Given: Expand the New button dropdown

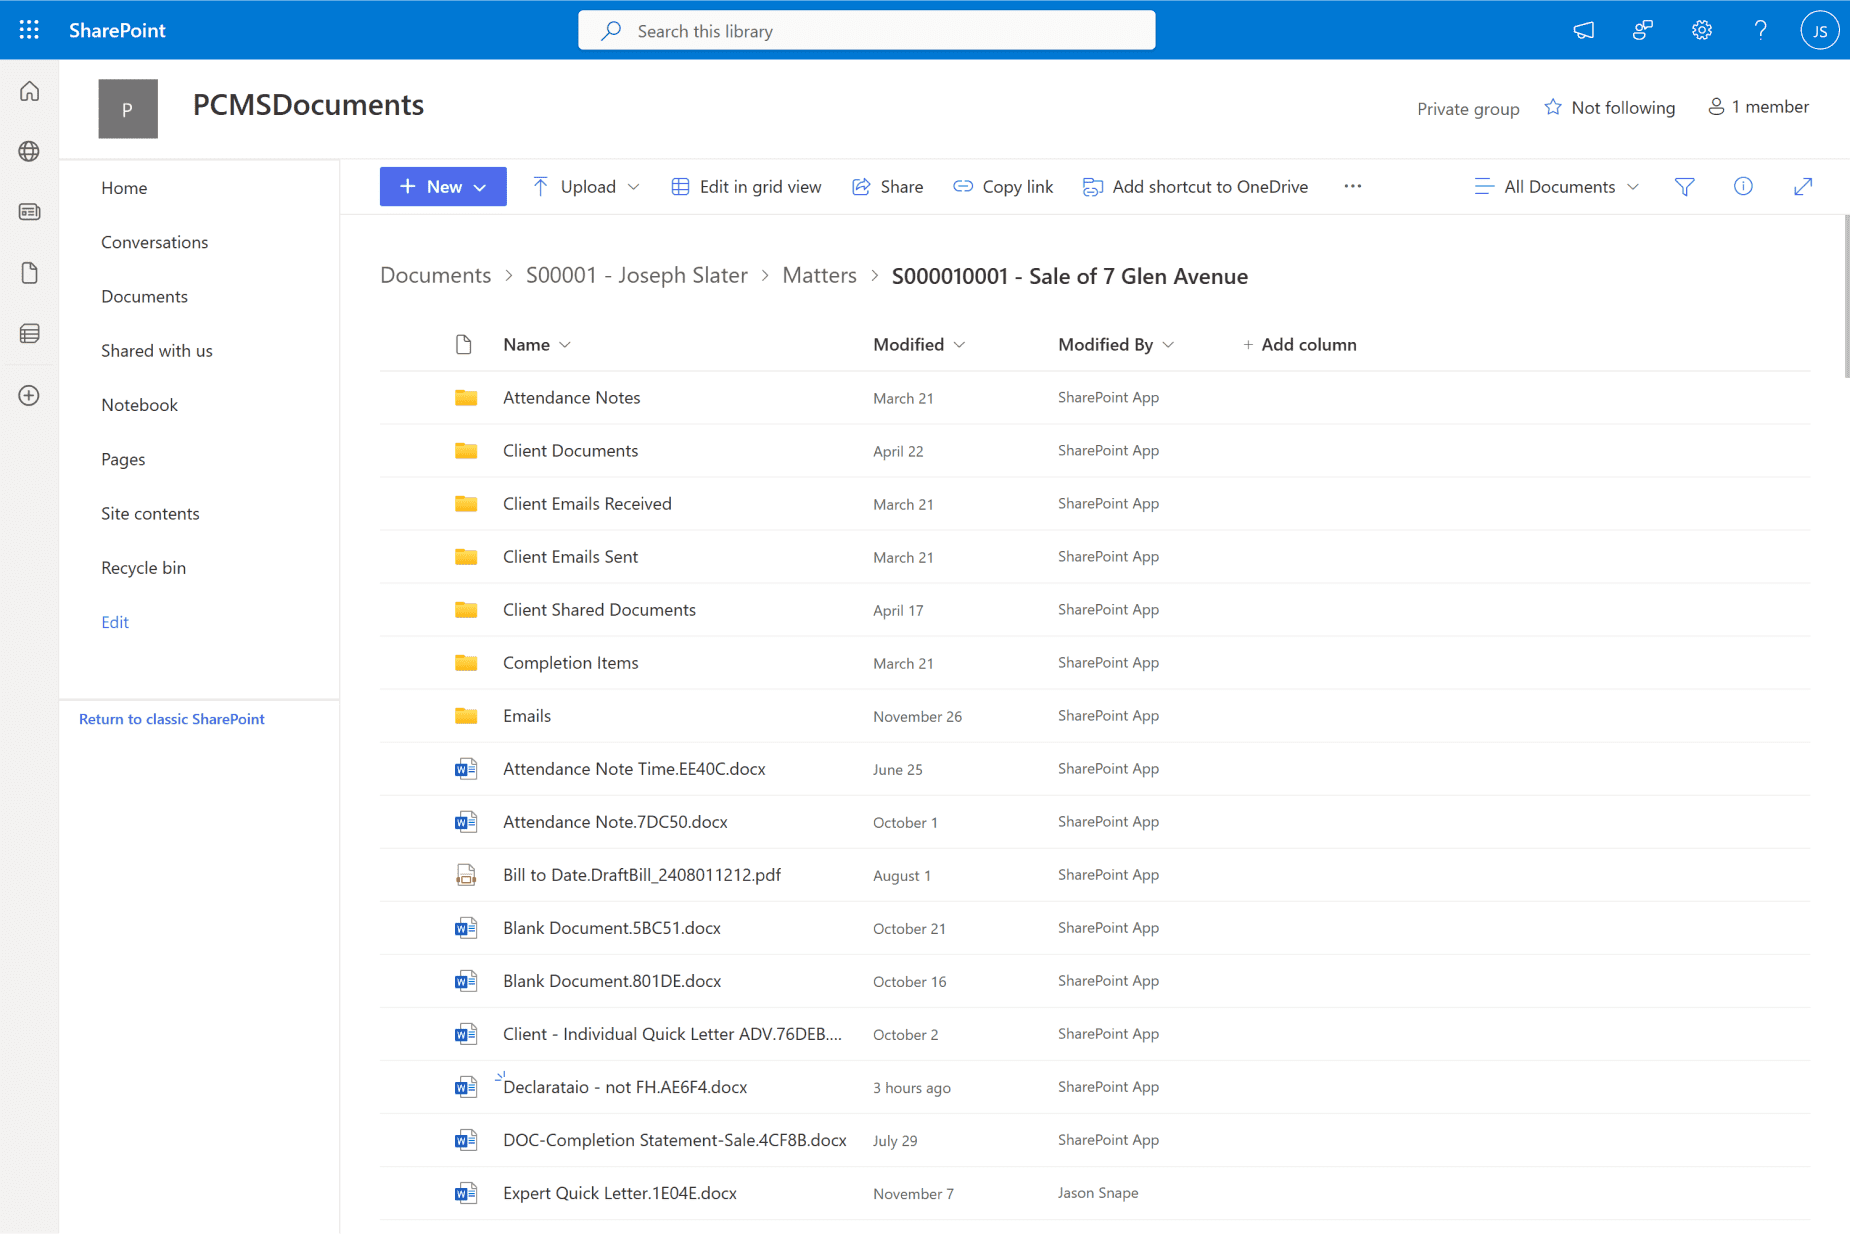Looking at the screenshot, I should coord(443,187).
